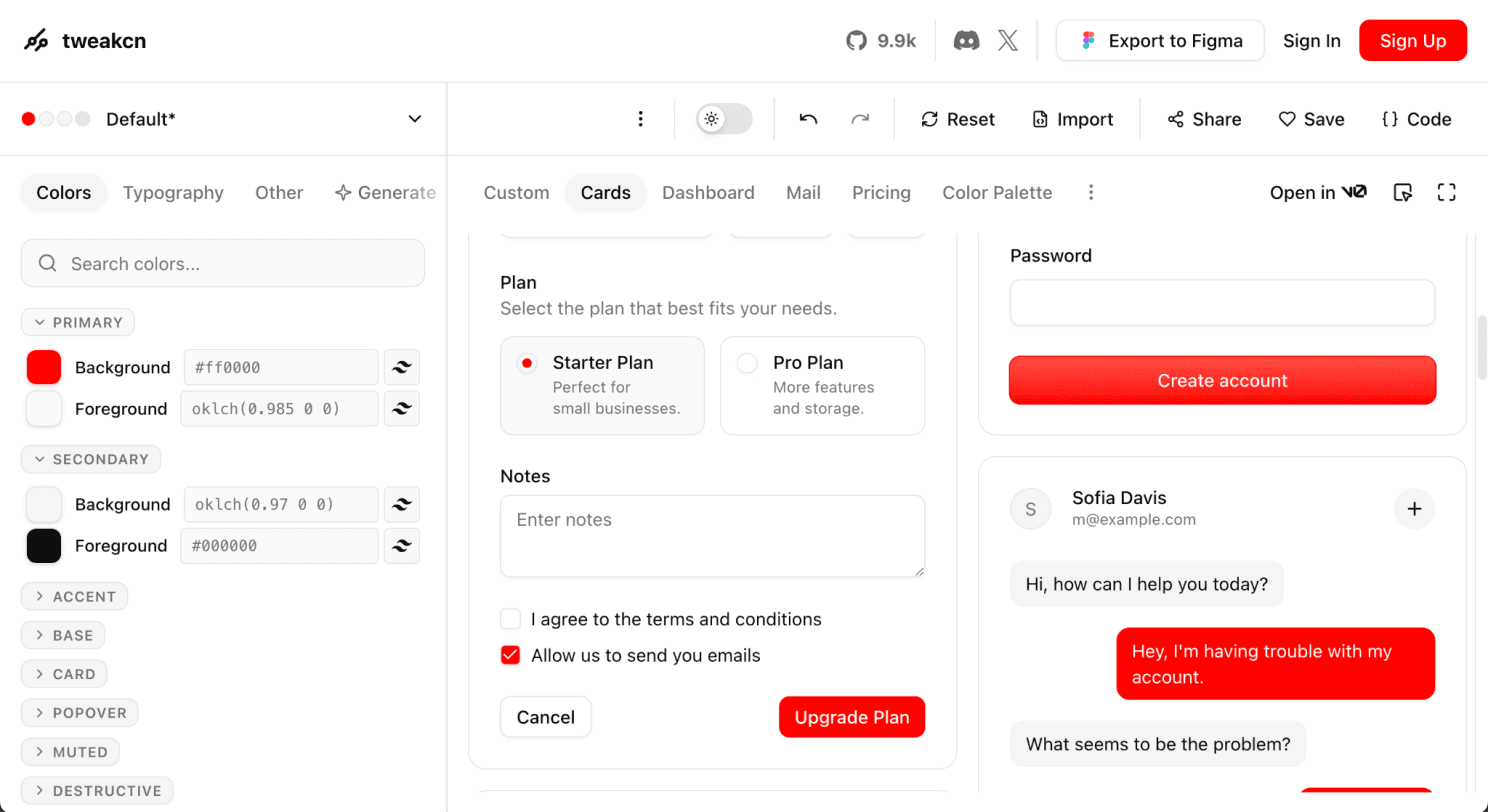Click the three-dot menu beside theme switch

[x=641, y=119]
